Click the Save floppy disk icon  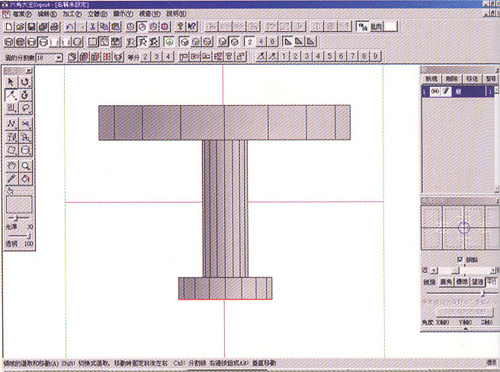32,27
